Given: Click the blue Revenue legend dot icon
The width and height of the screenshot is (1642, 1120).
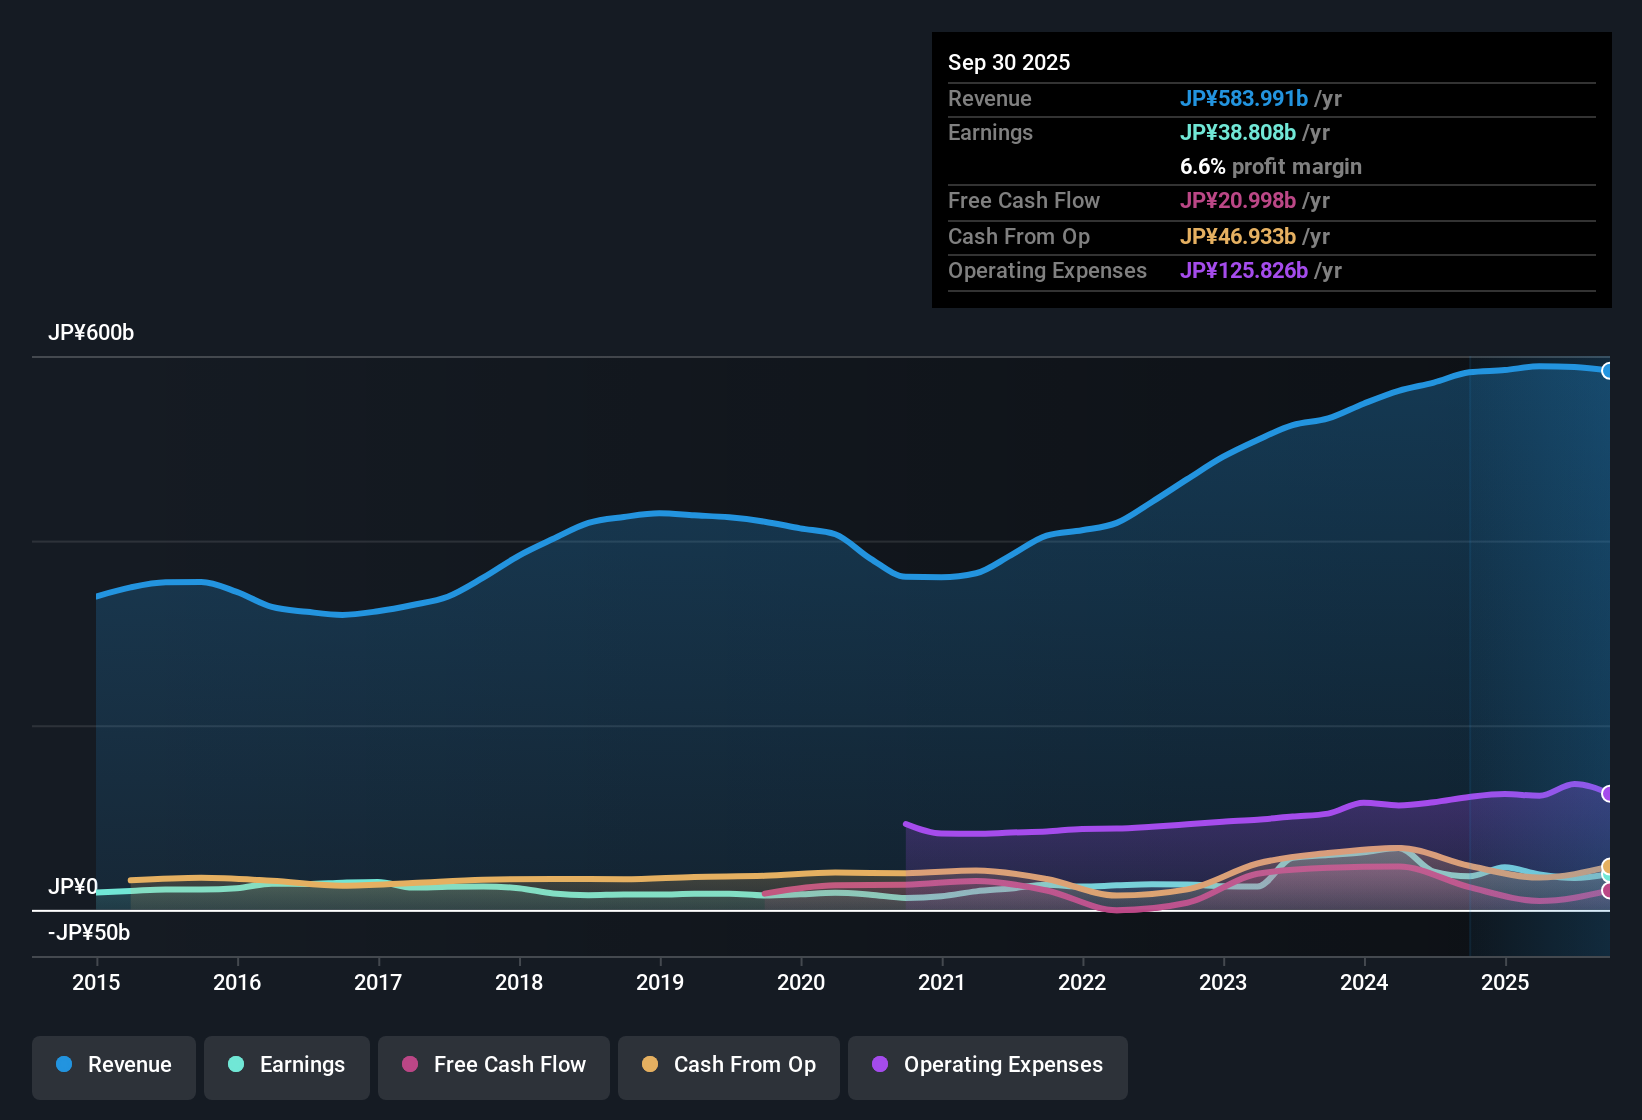Looking at the screenshot, I should click(x=64, y=1065).
